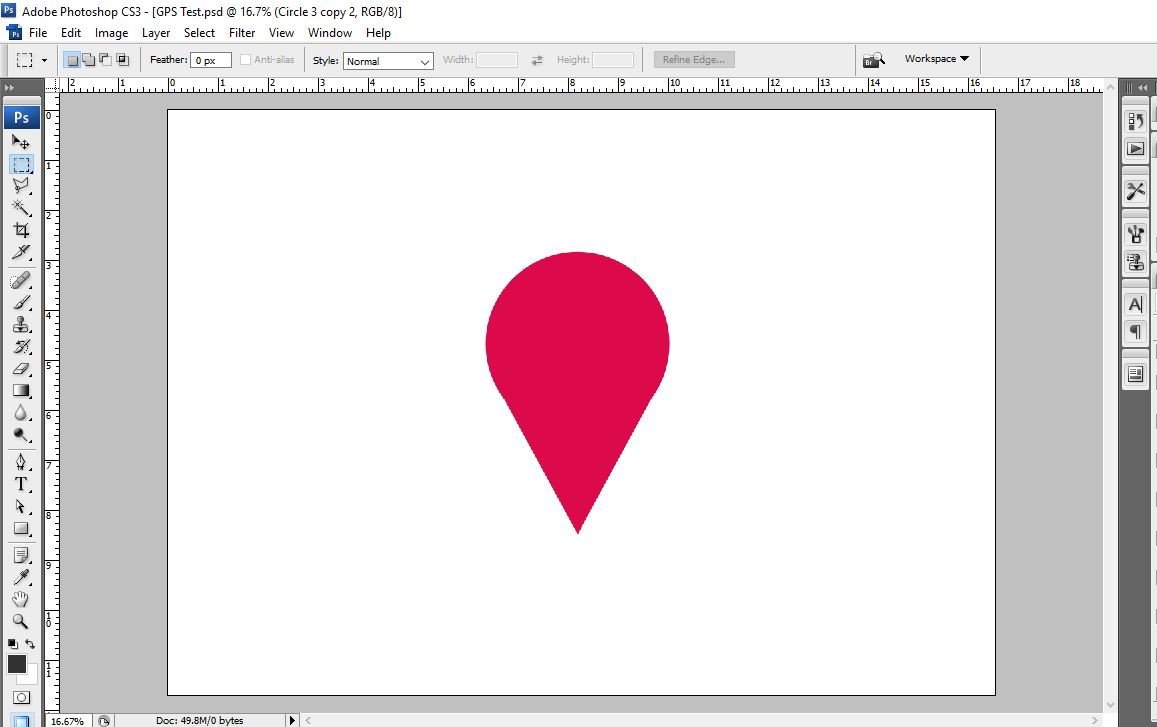Expand the collapsed panel dock

point(1142,87)
